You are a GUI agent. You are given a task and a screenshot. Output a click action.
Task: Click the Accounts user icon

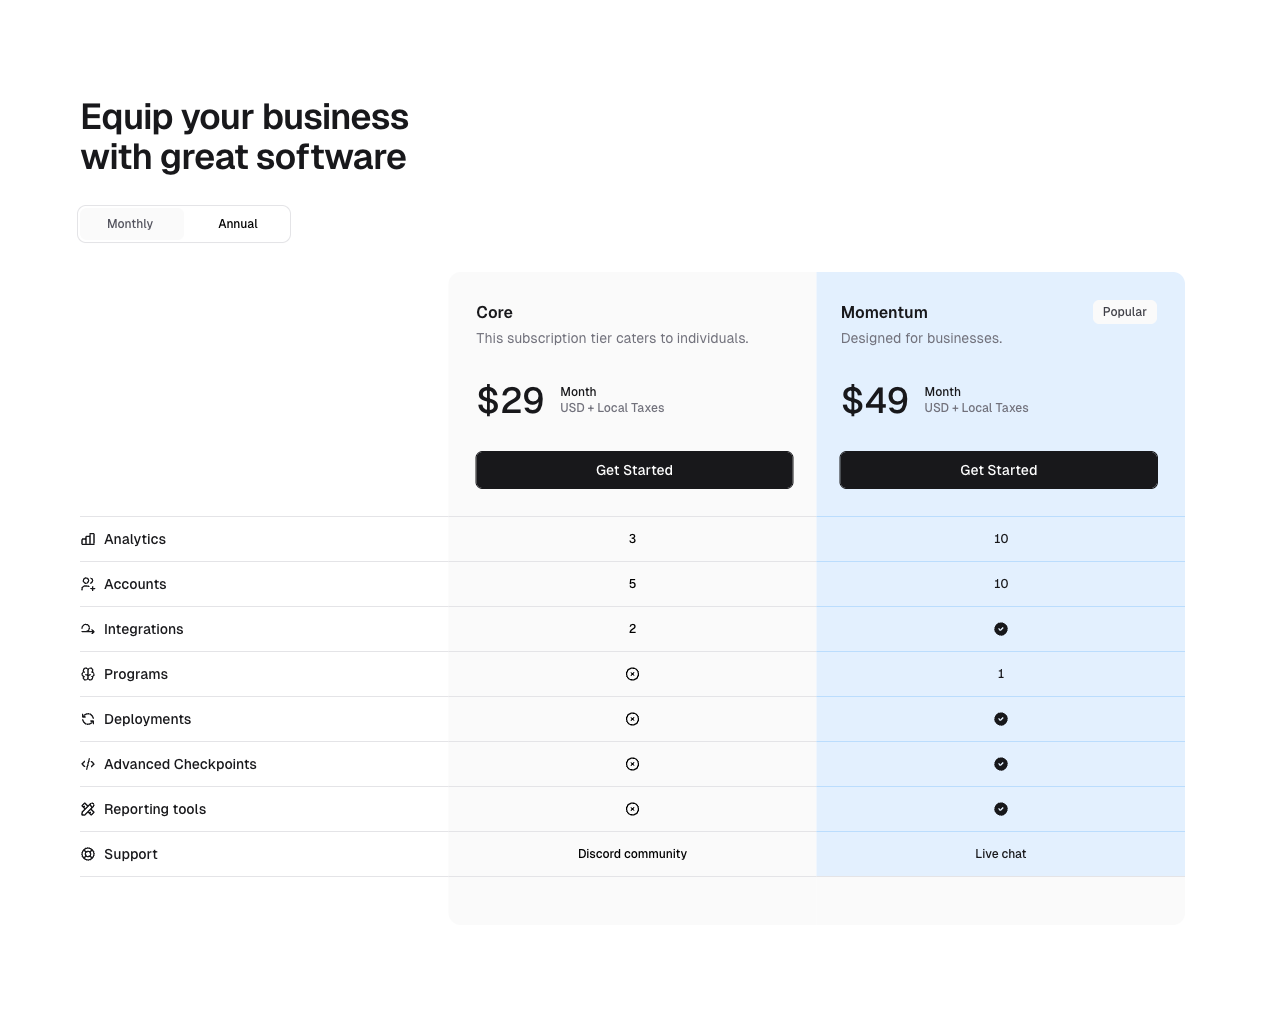pos(88,584)
